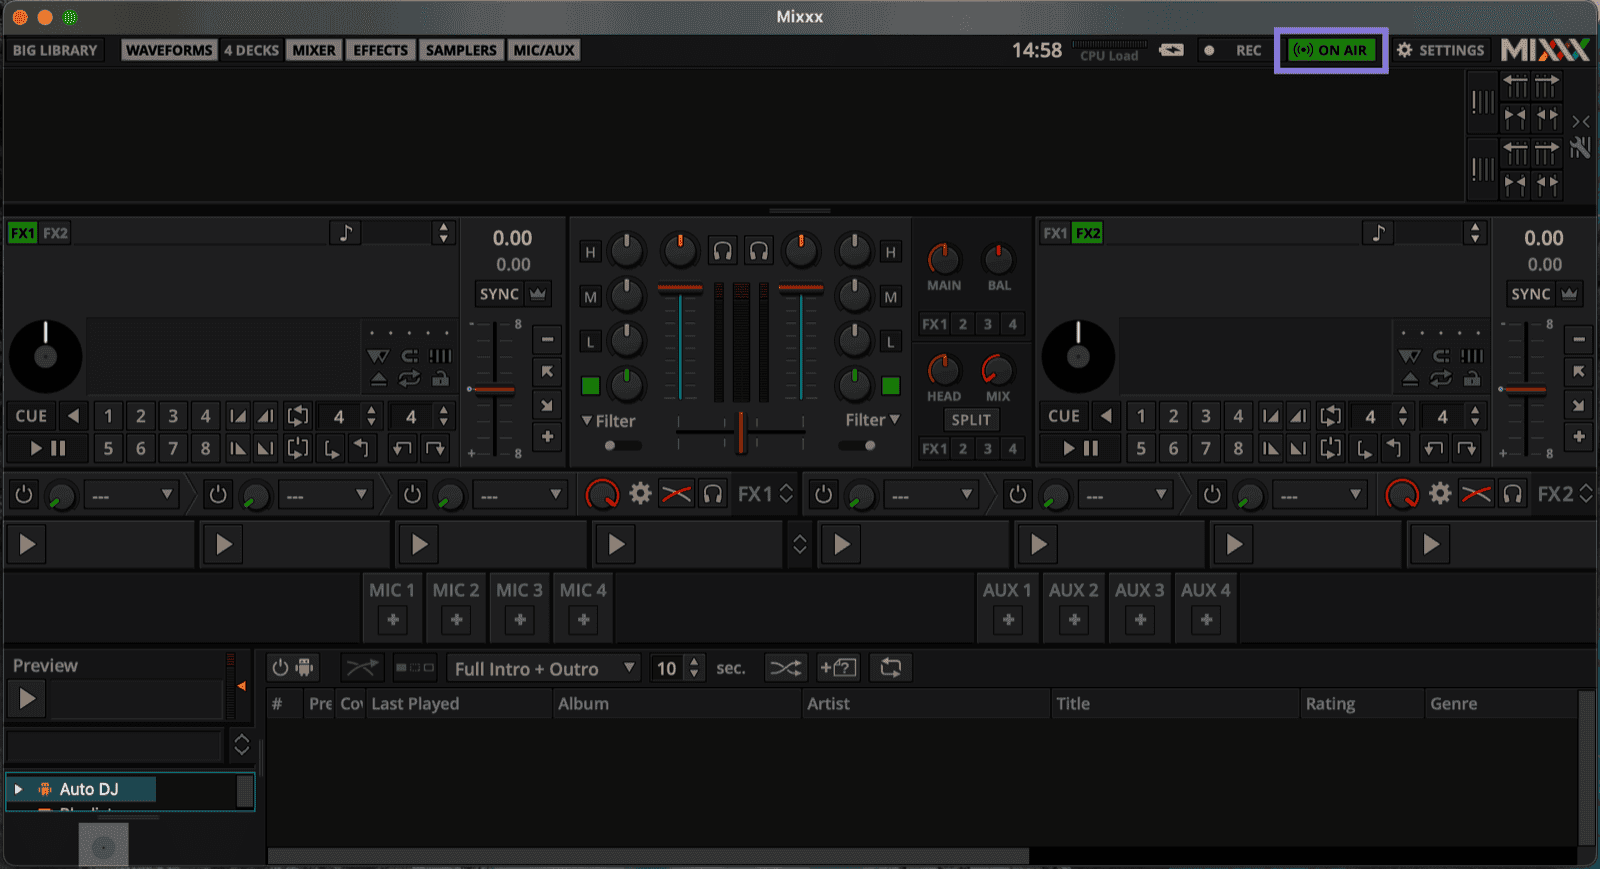The image size is (1600, 869).
Task: Toggle the EFFECTS section tab
Action: tap(380, 50)
